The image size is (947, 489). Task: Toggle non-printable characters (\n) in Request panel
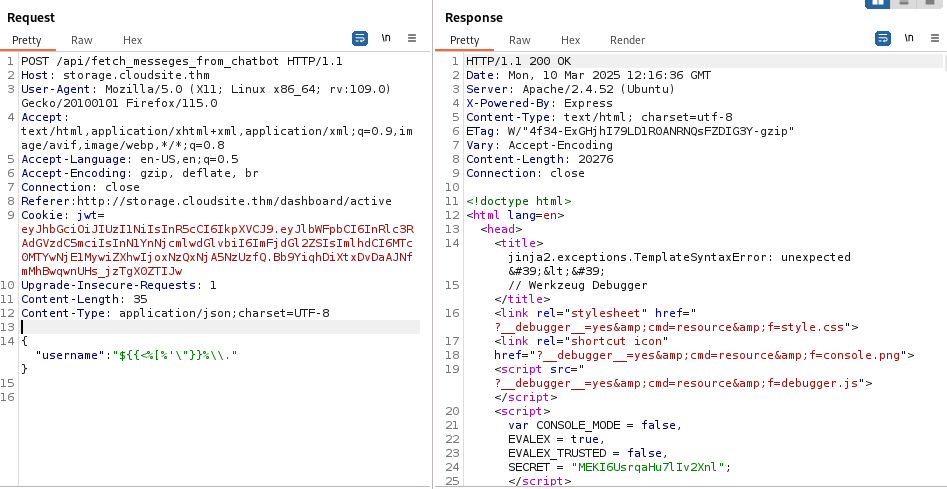click(x=386, y=38)
